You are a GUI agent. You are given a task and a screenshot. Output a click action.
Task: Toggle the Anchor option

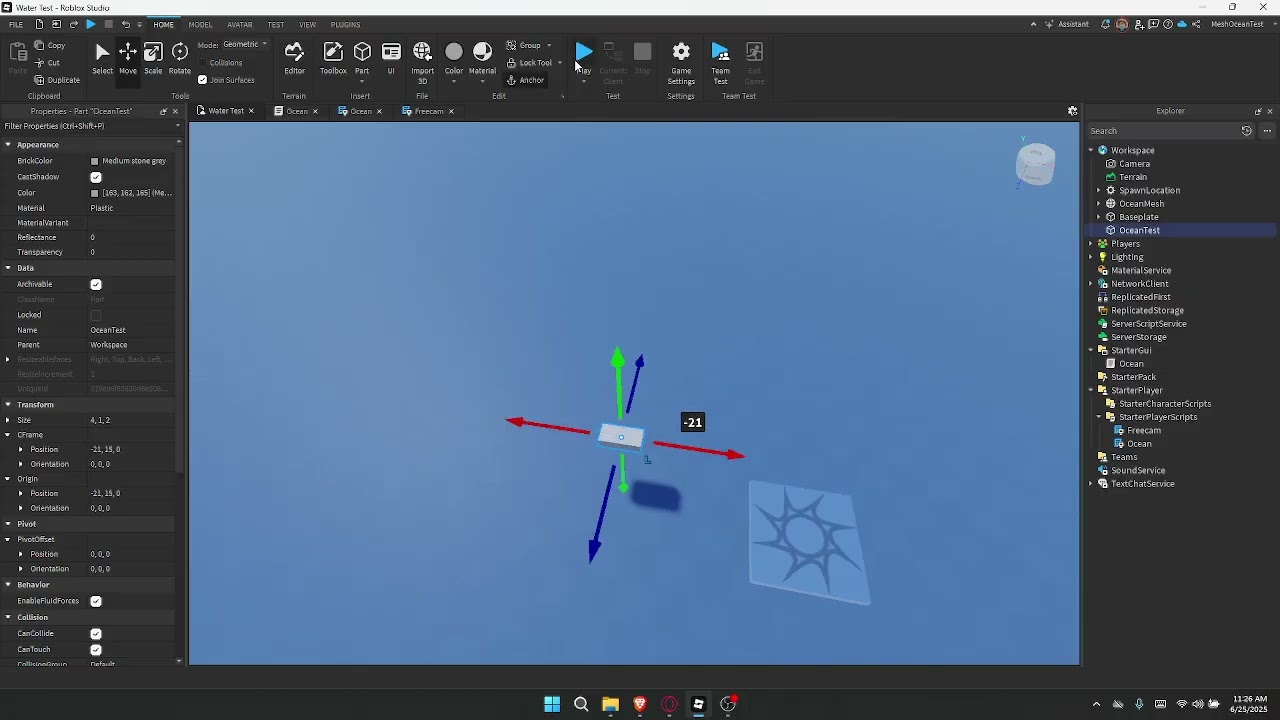tap(525, 80)
